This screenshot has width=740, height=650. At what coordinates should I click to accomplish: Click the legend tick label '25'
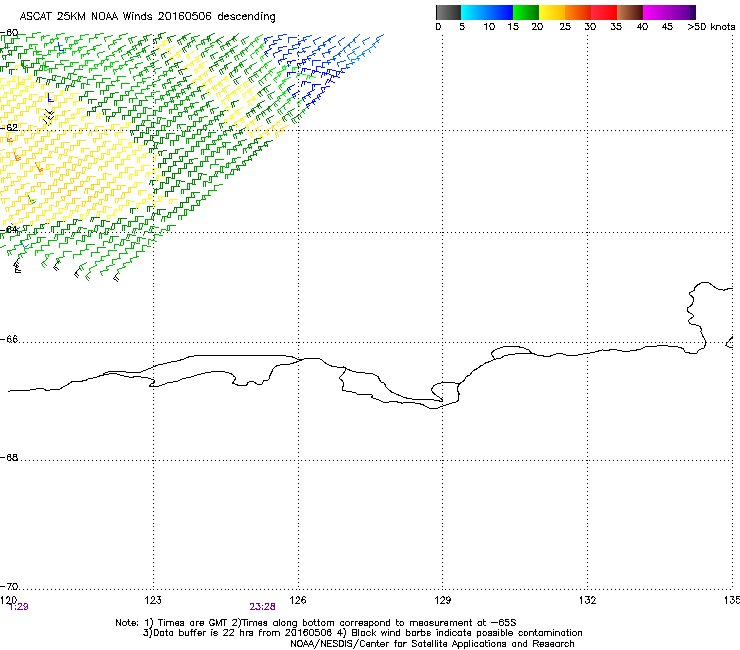(x=565, y=27)
